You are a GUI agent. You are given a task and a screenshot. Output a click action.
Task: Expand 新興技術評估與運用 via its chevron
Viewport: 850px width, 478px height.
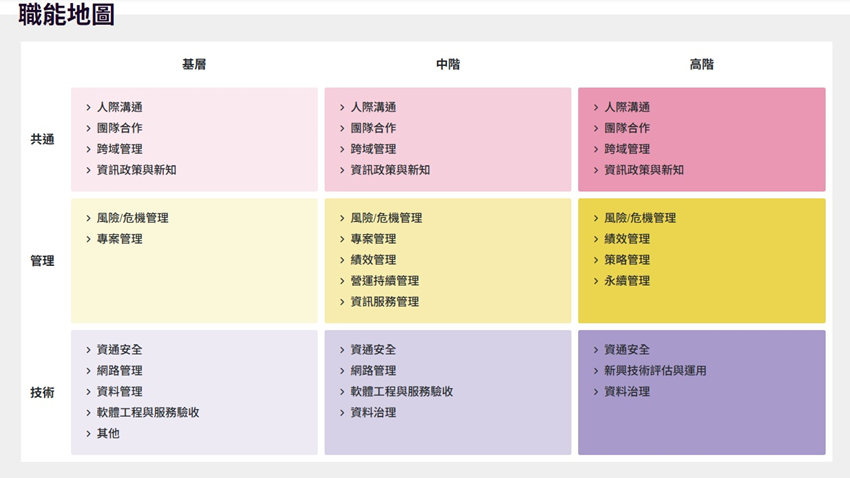[x=594, y=371]
